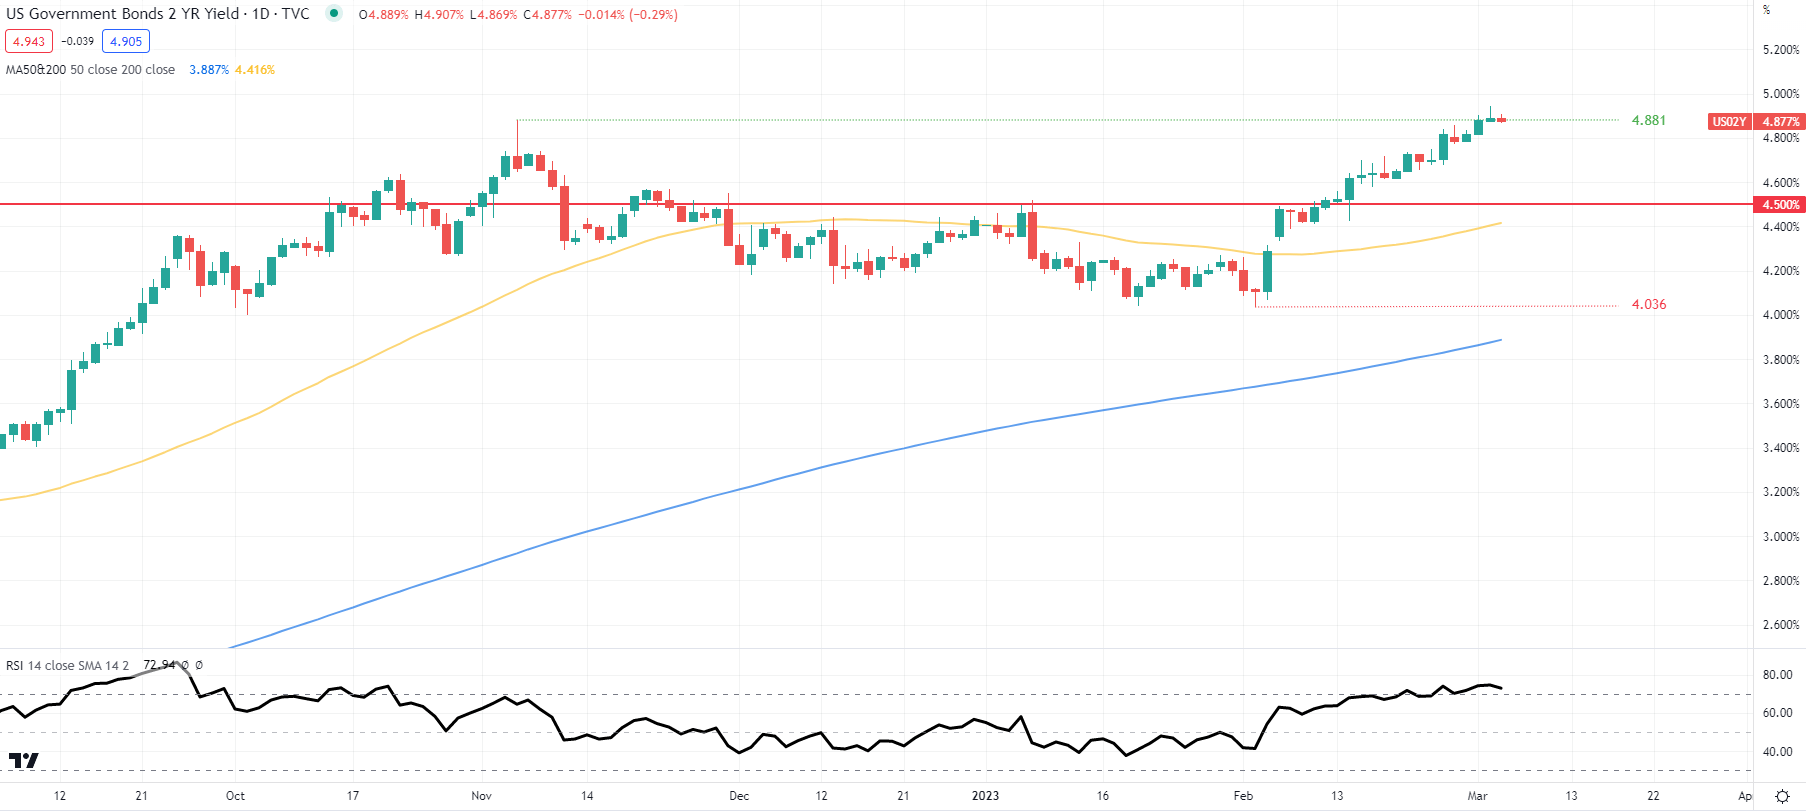1806x811 pixels.
Task: Click the green 4.881 high level label
Action: [1649, 120]
